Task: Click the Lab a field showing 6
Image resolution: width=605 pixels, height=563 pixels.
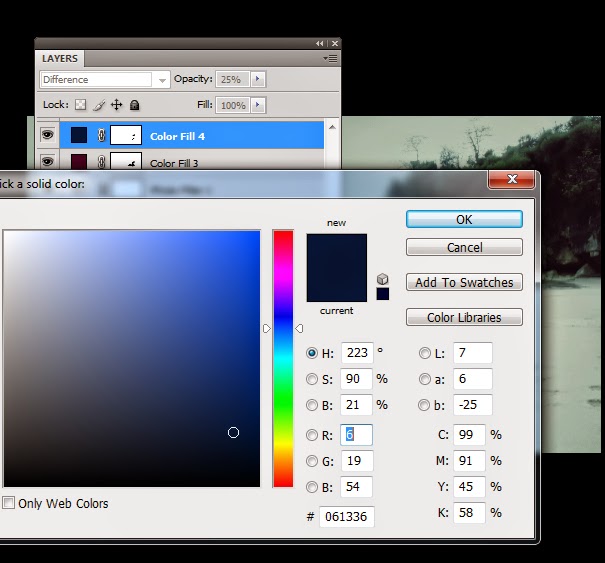Action: pyautogui.click(x=473, y=379)
